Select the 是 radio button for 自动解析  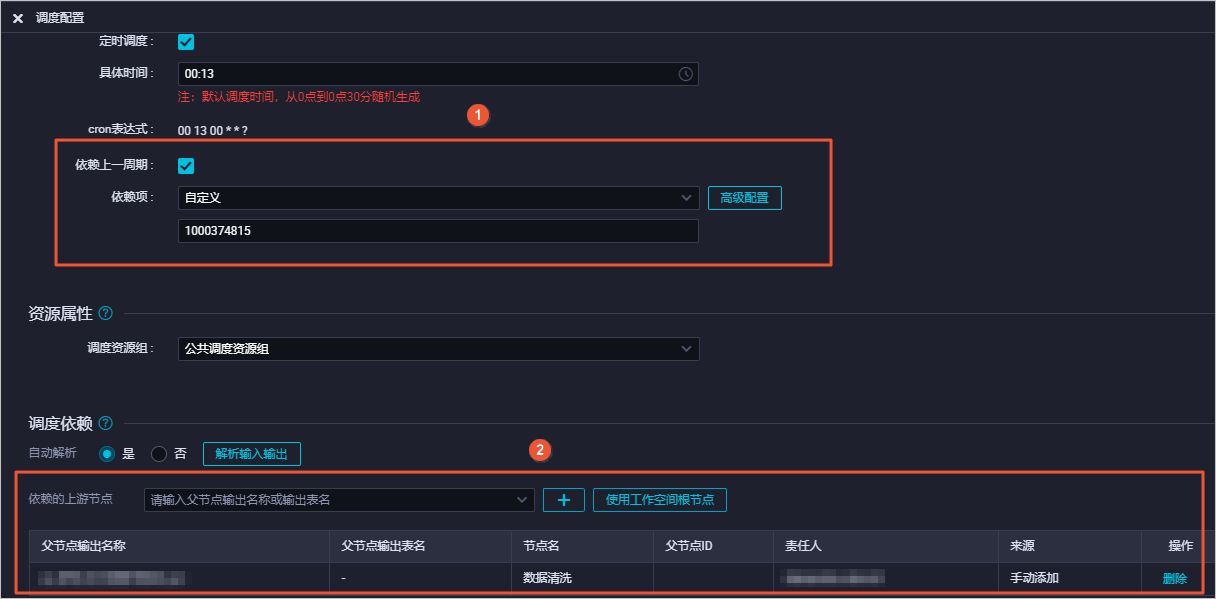pyautogui.click(x=107, y=454)
